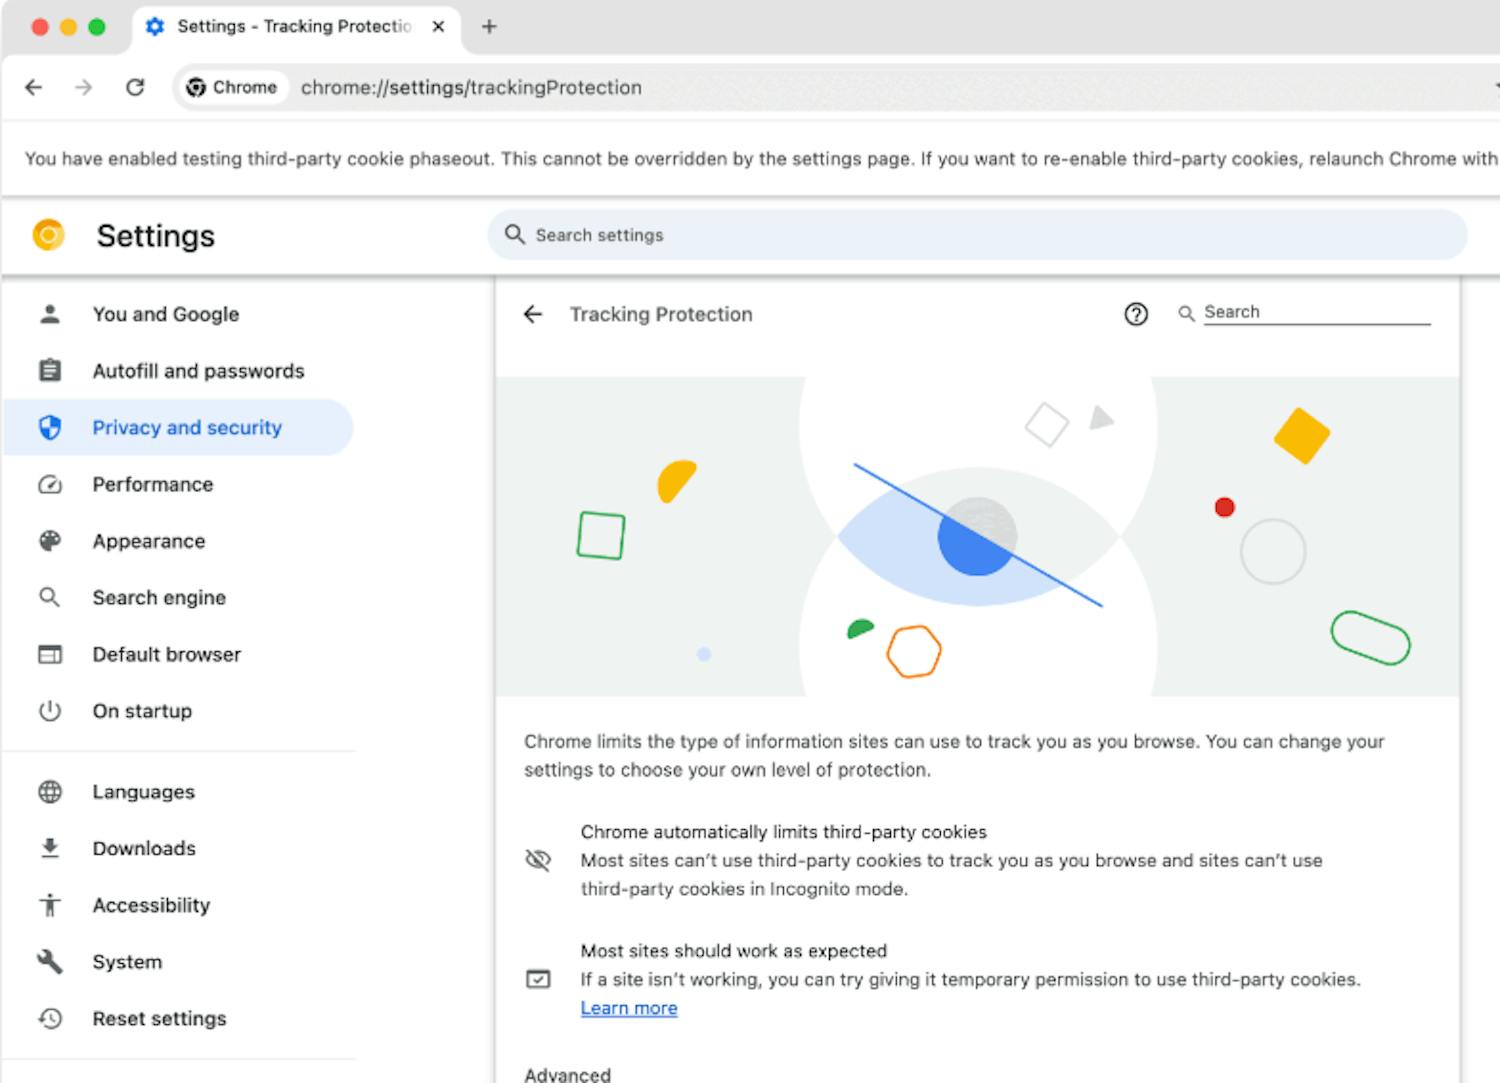Select the Appearance palette icon
1500x1083 pixels.
tap(50, 541)
